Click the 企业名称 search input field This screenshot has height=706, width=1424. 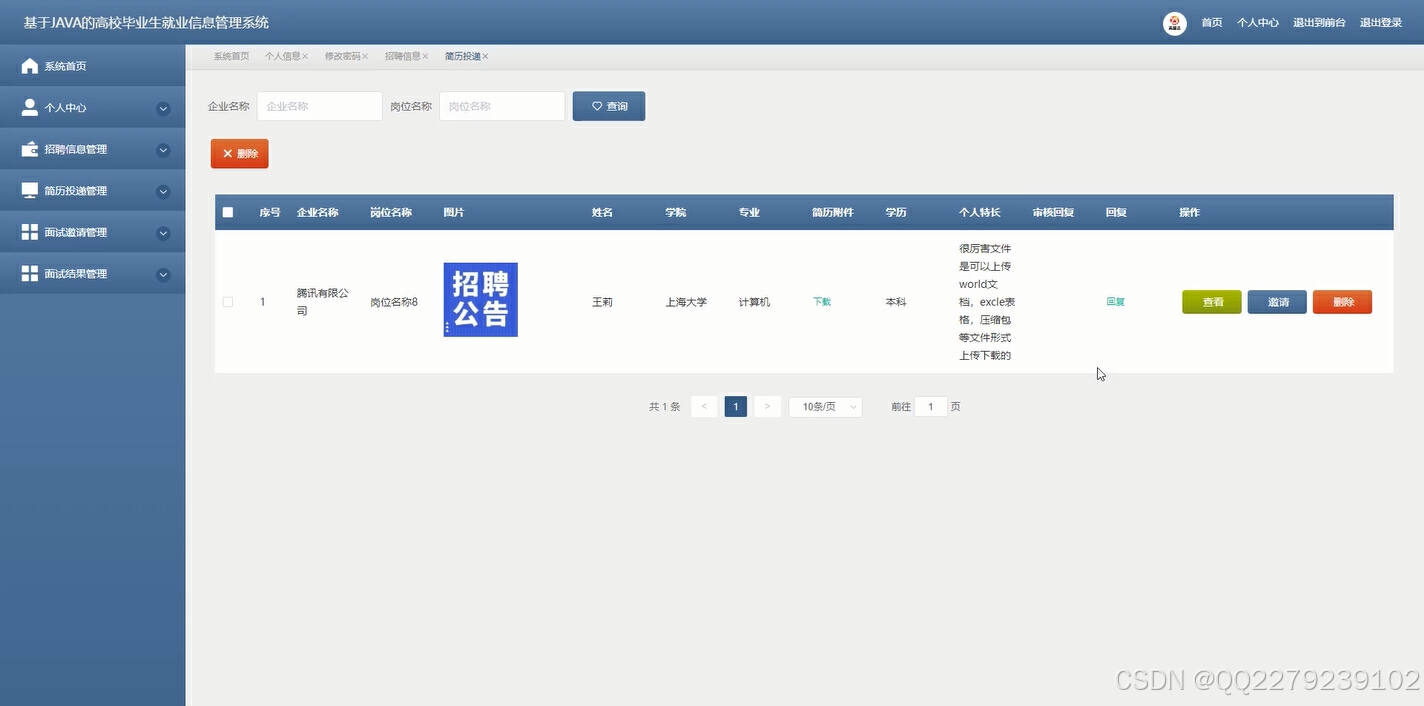point(319,105)
